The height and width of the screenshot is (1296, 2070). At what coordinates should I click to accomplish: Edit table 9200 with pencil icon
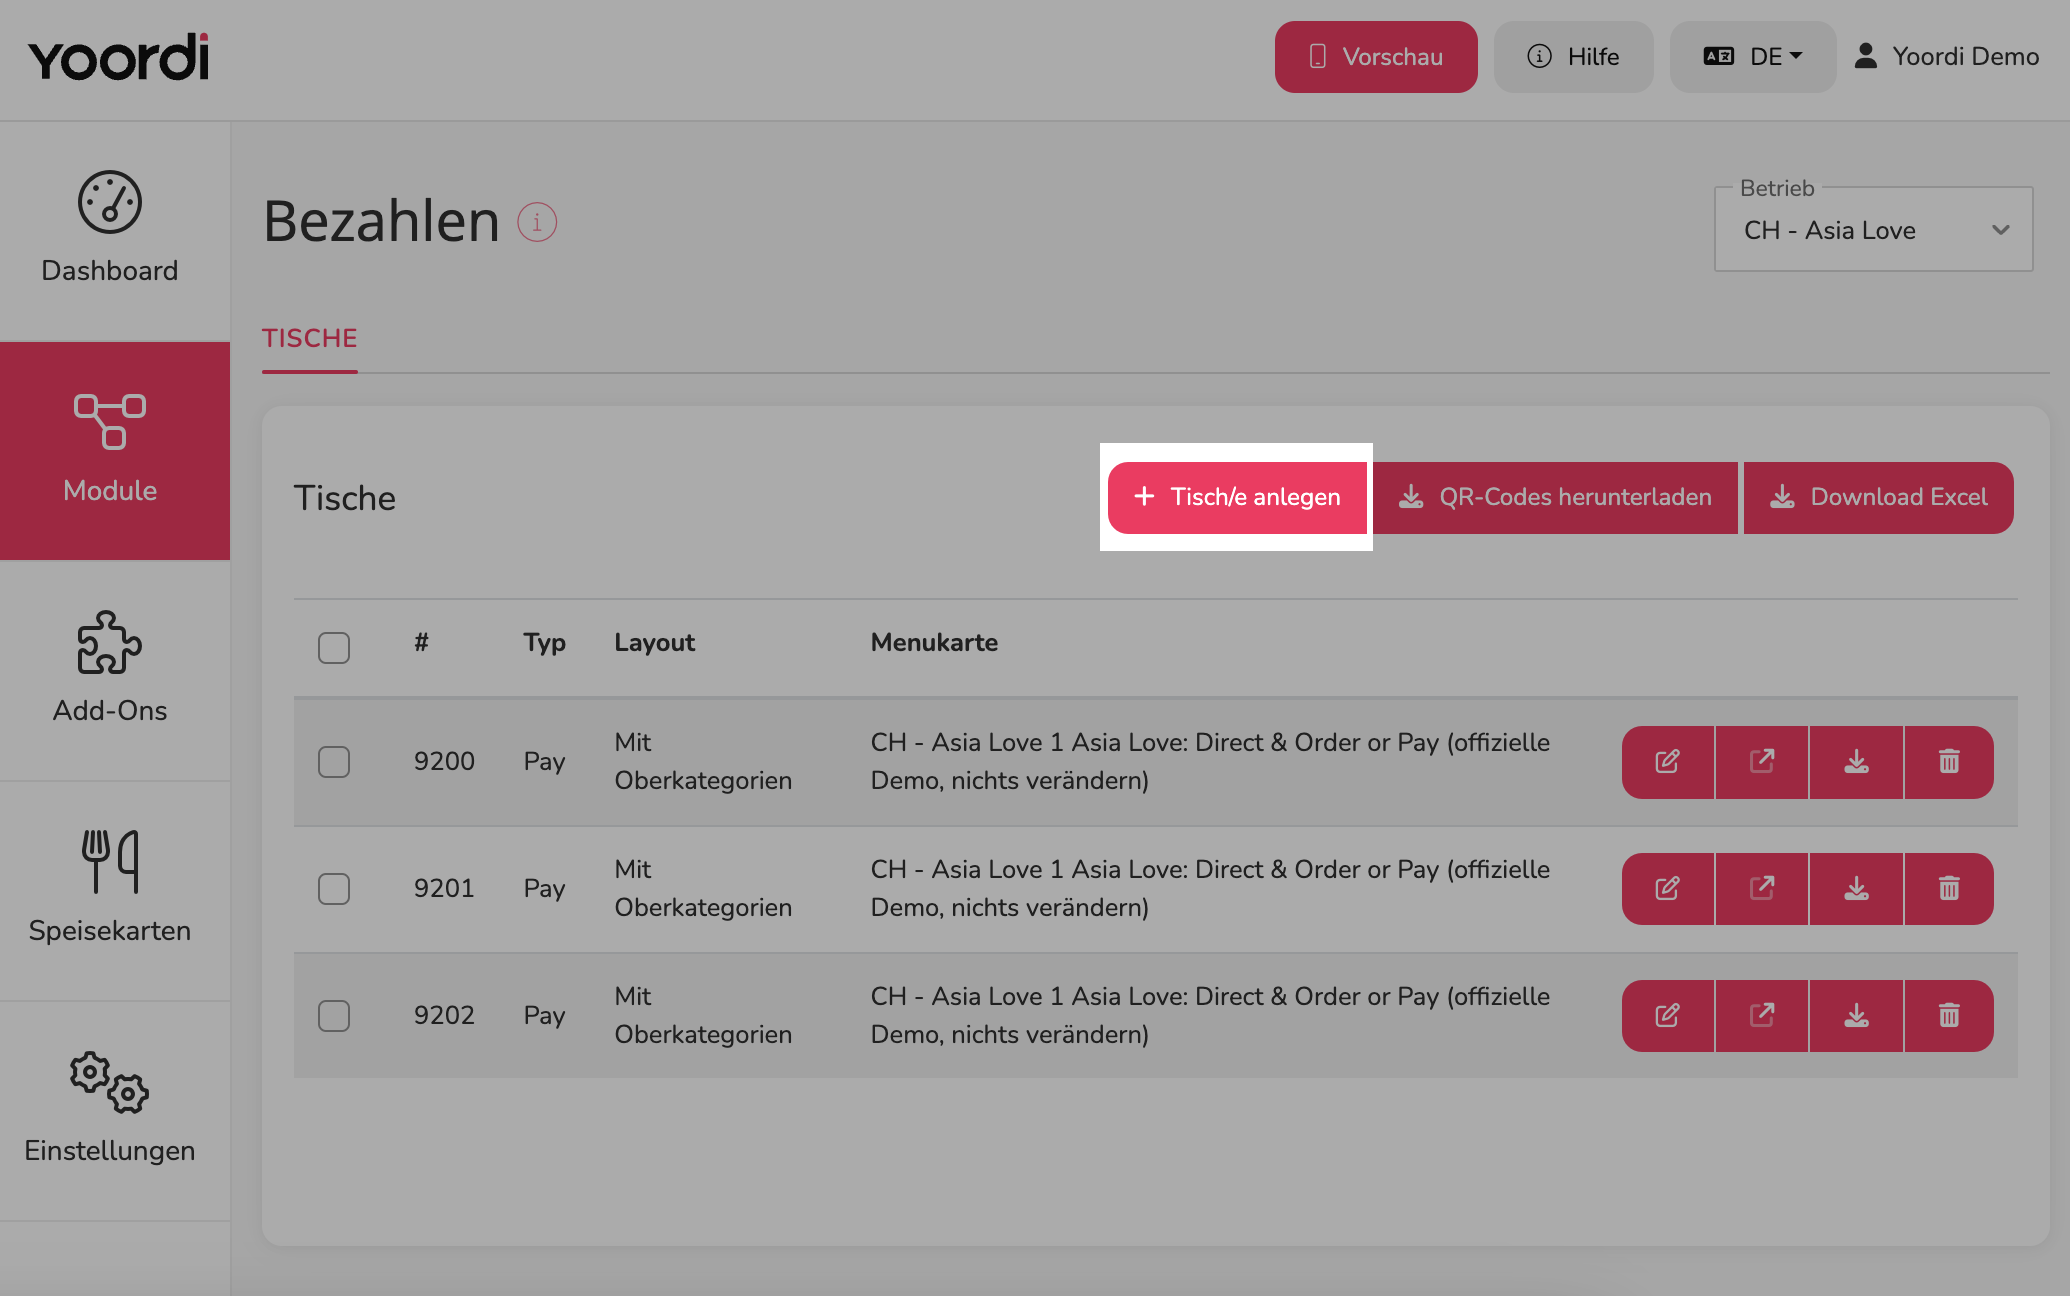[1668, 762]
